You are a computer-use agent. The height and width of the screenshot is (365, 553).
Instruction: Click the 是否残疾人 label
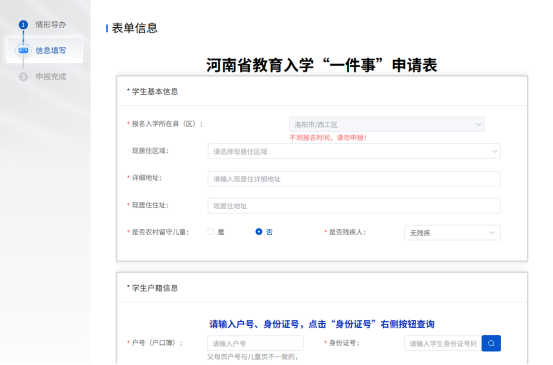pyautogui.click(x=347, y=232)
